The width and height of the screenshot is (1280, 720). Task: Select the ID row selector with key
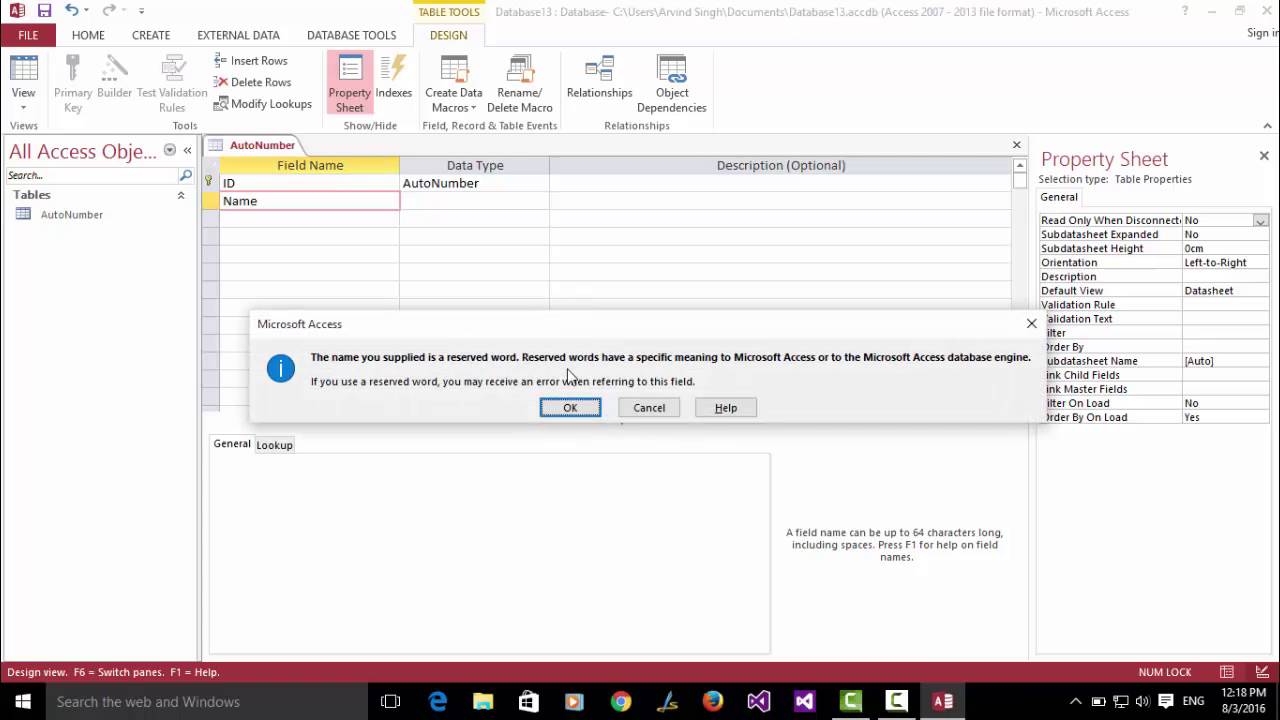click(210, 183)
